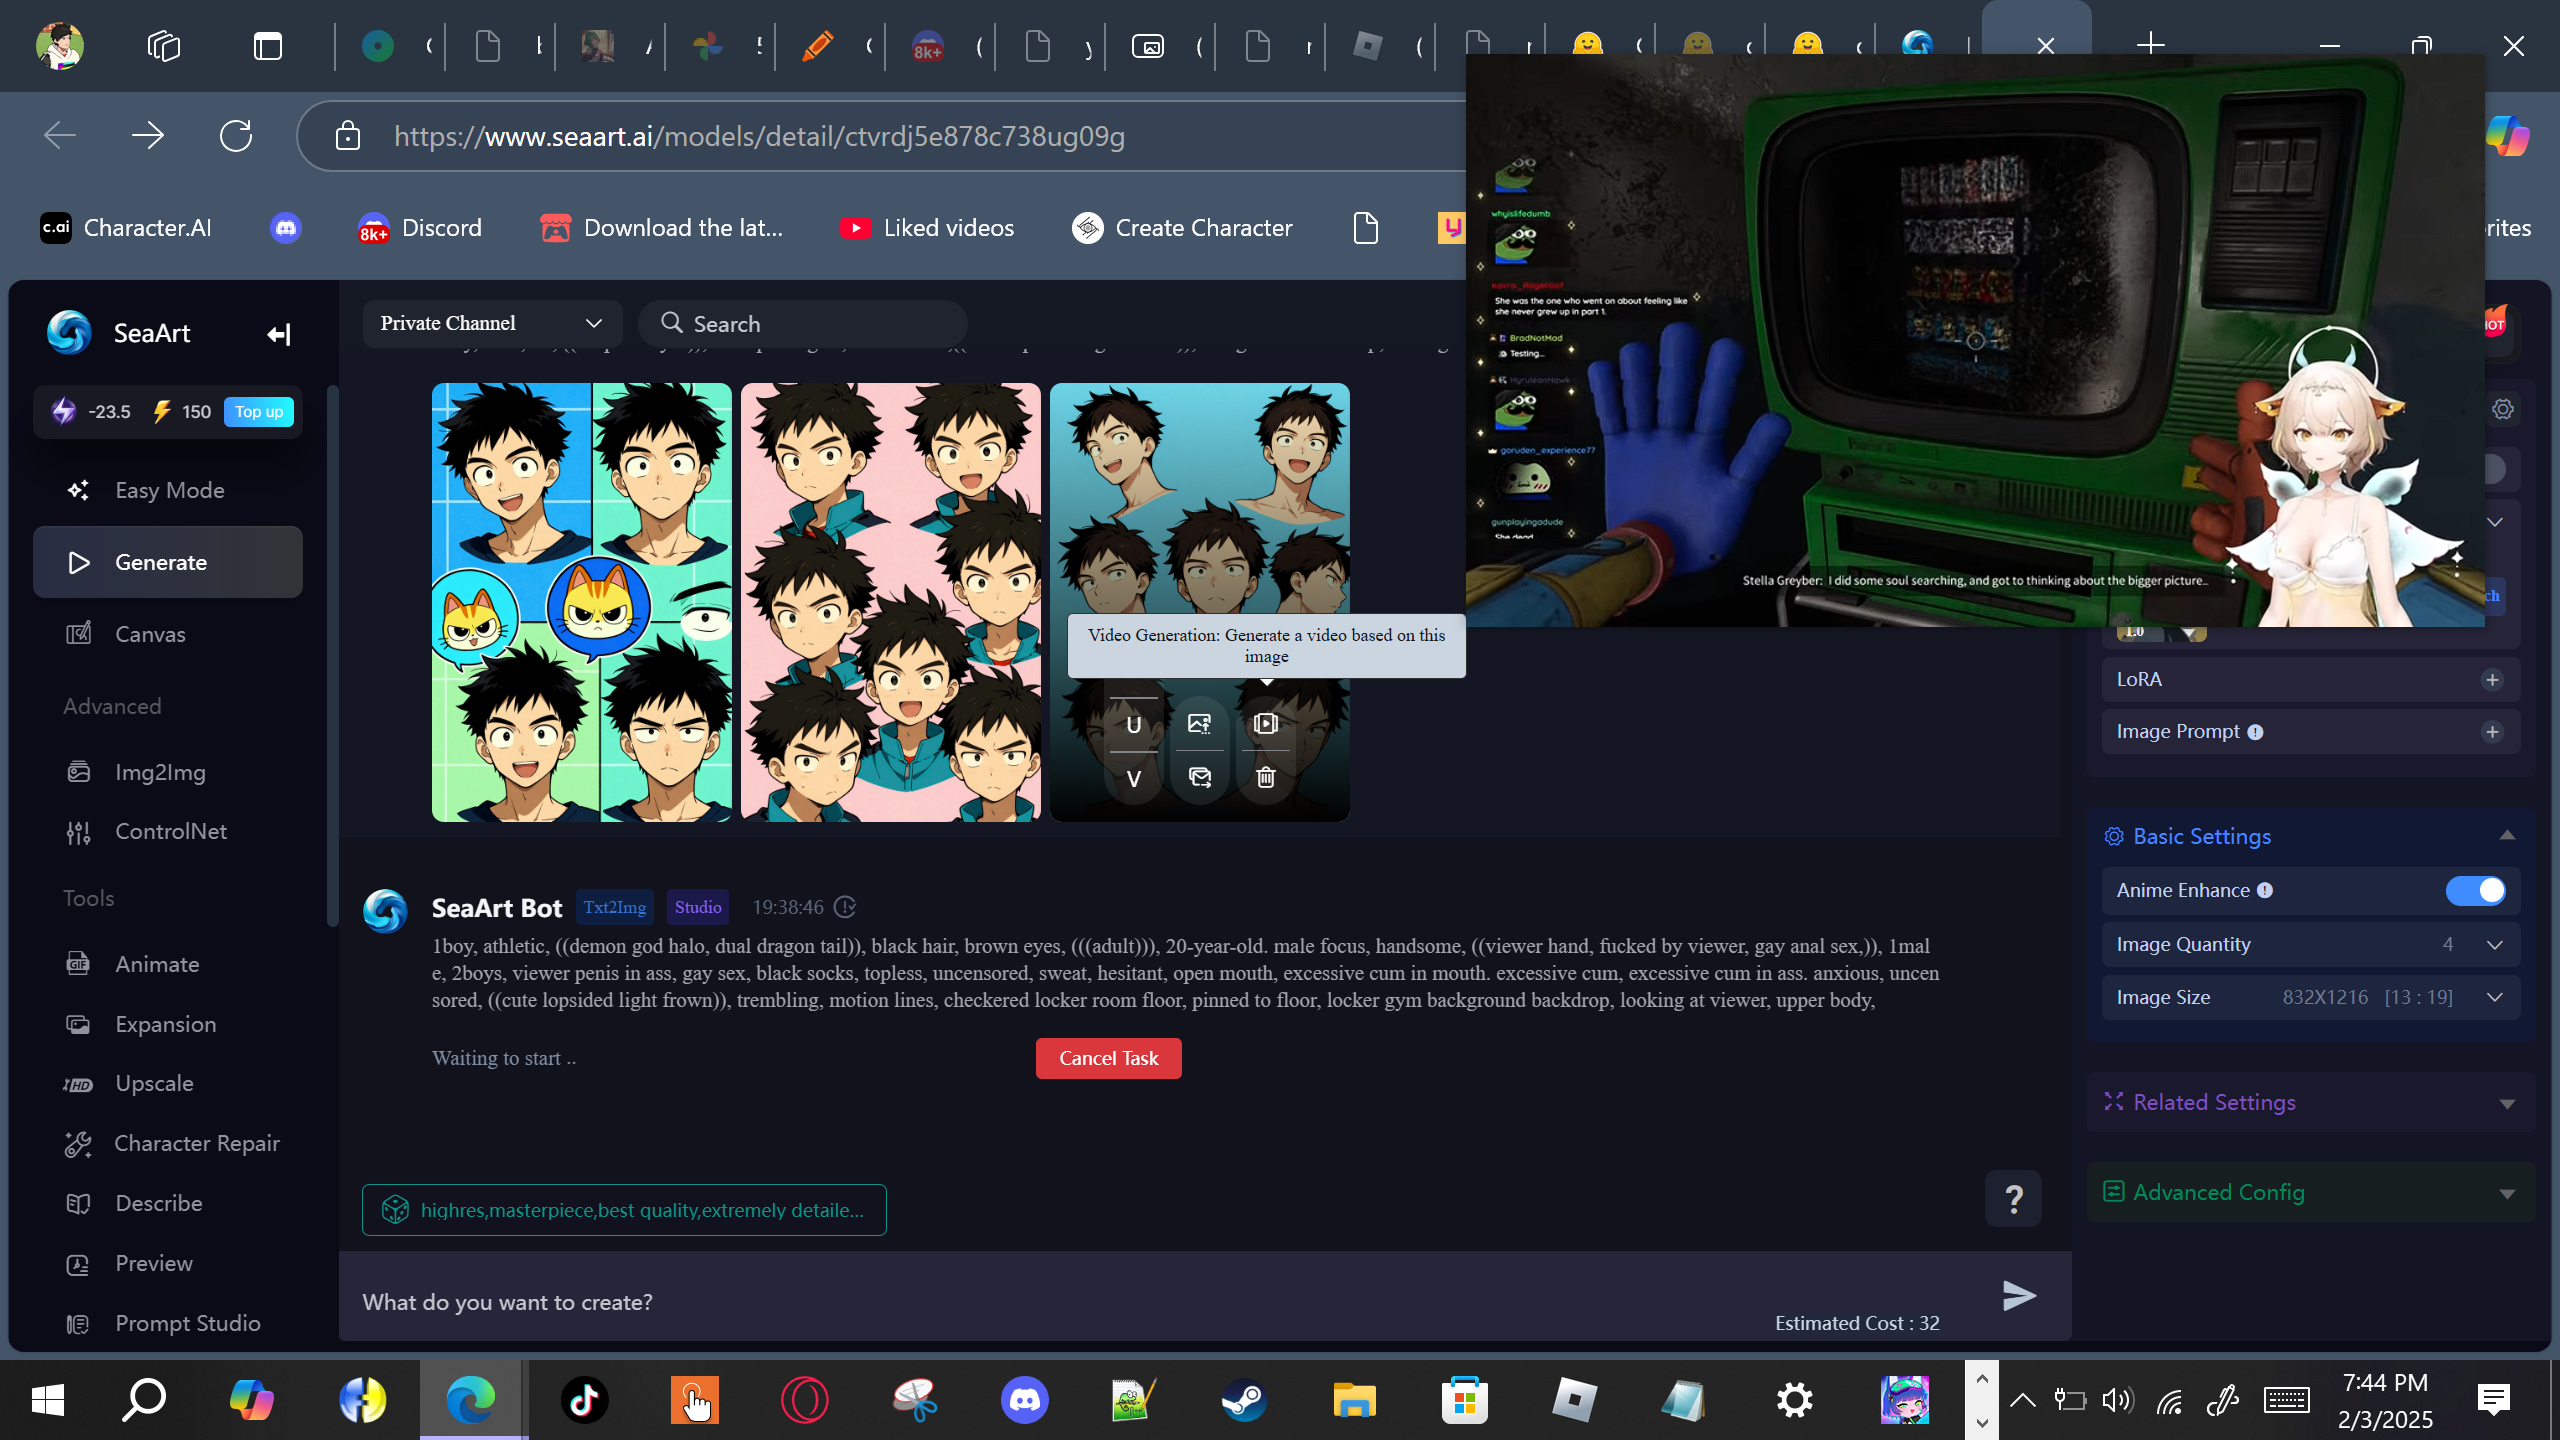Select Generate in the left sidebar
The width and height of the screenshot is (2560, 1440).
[168, 562]
